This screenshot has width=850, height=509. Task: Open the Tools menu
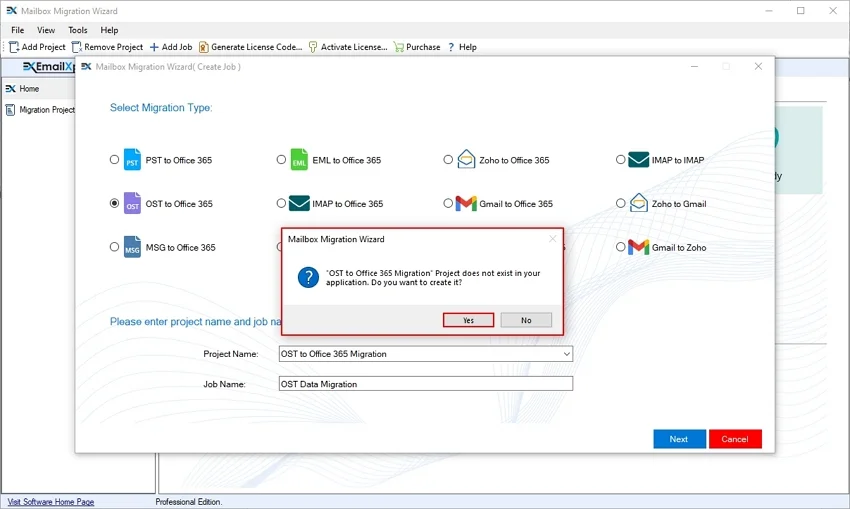[x=78, y=31]
